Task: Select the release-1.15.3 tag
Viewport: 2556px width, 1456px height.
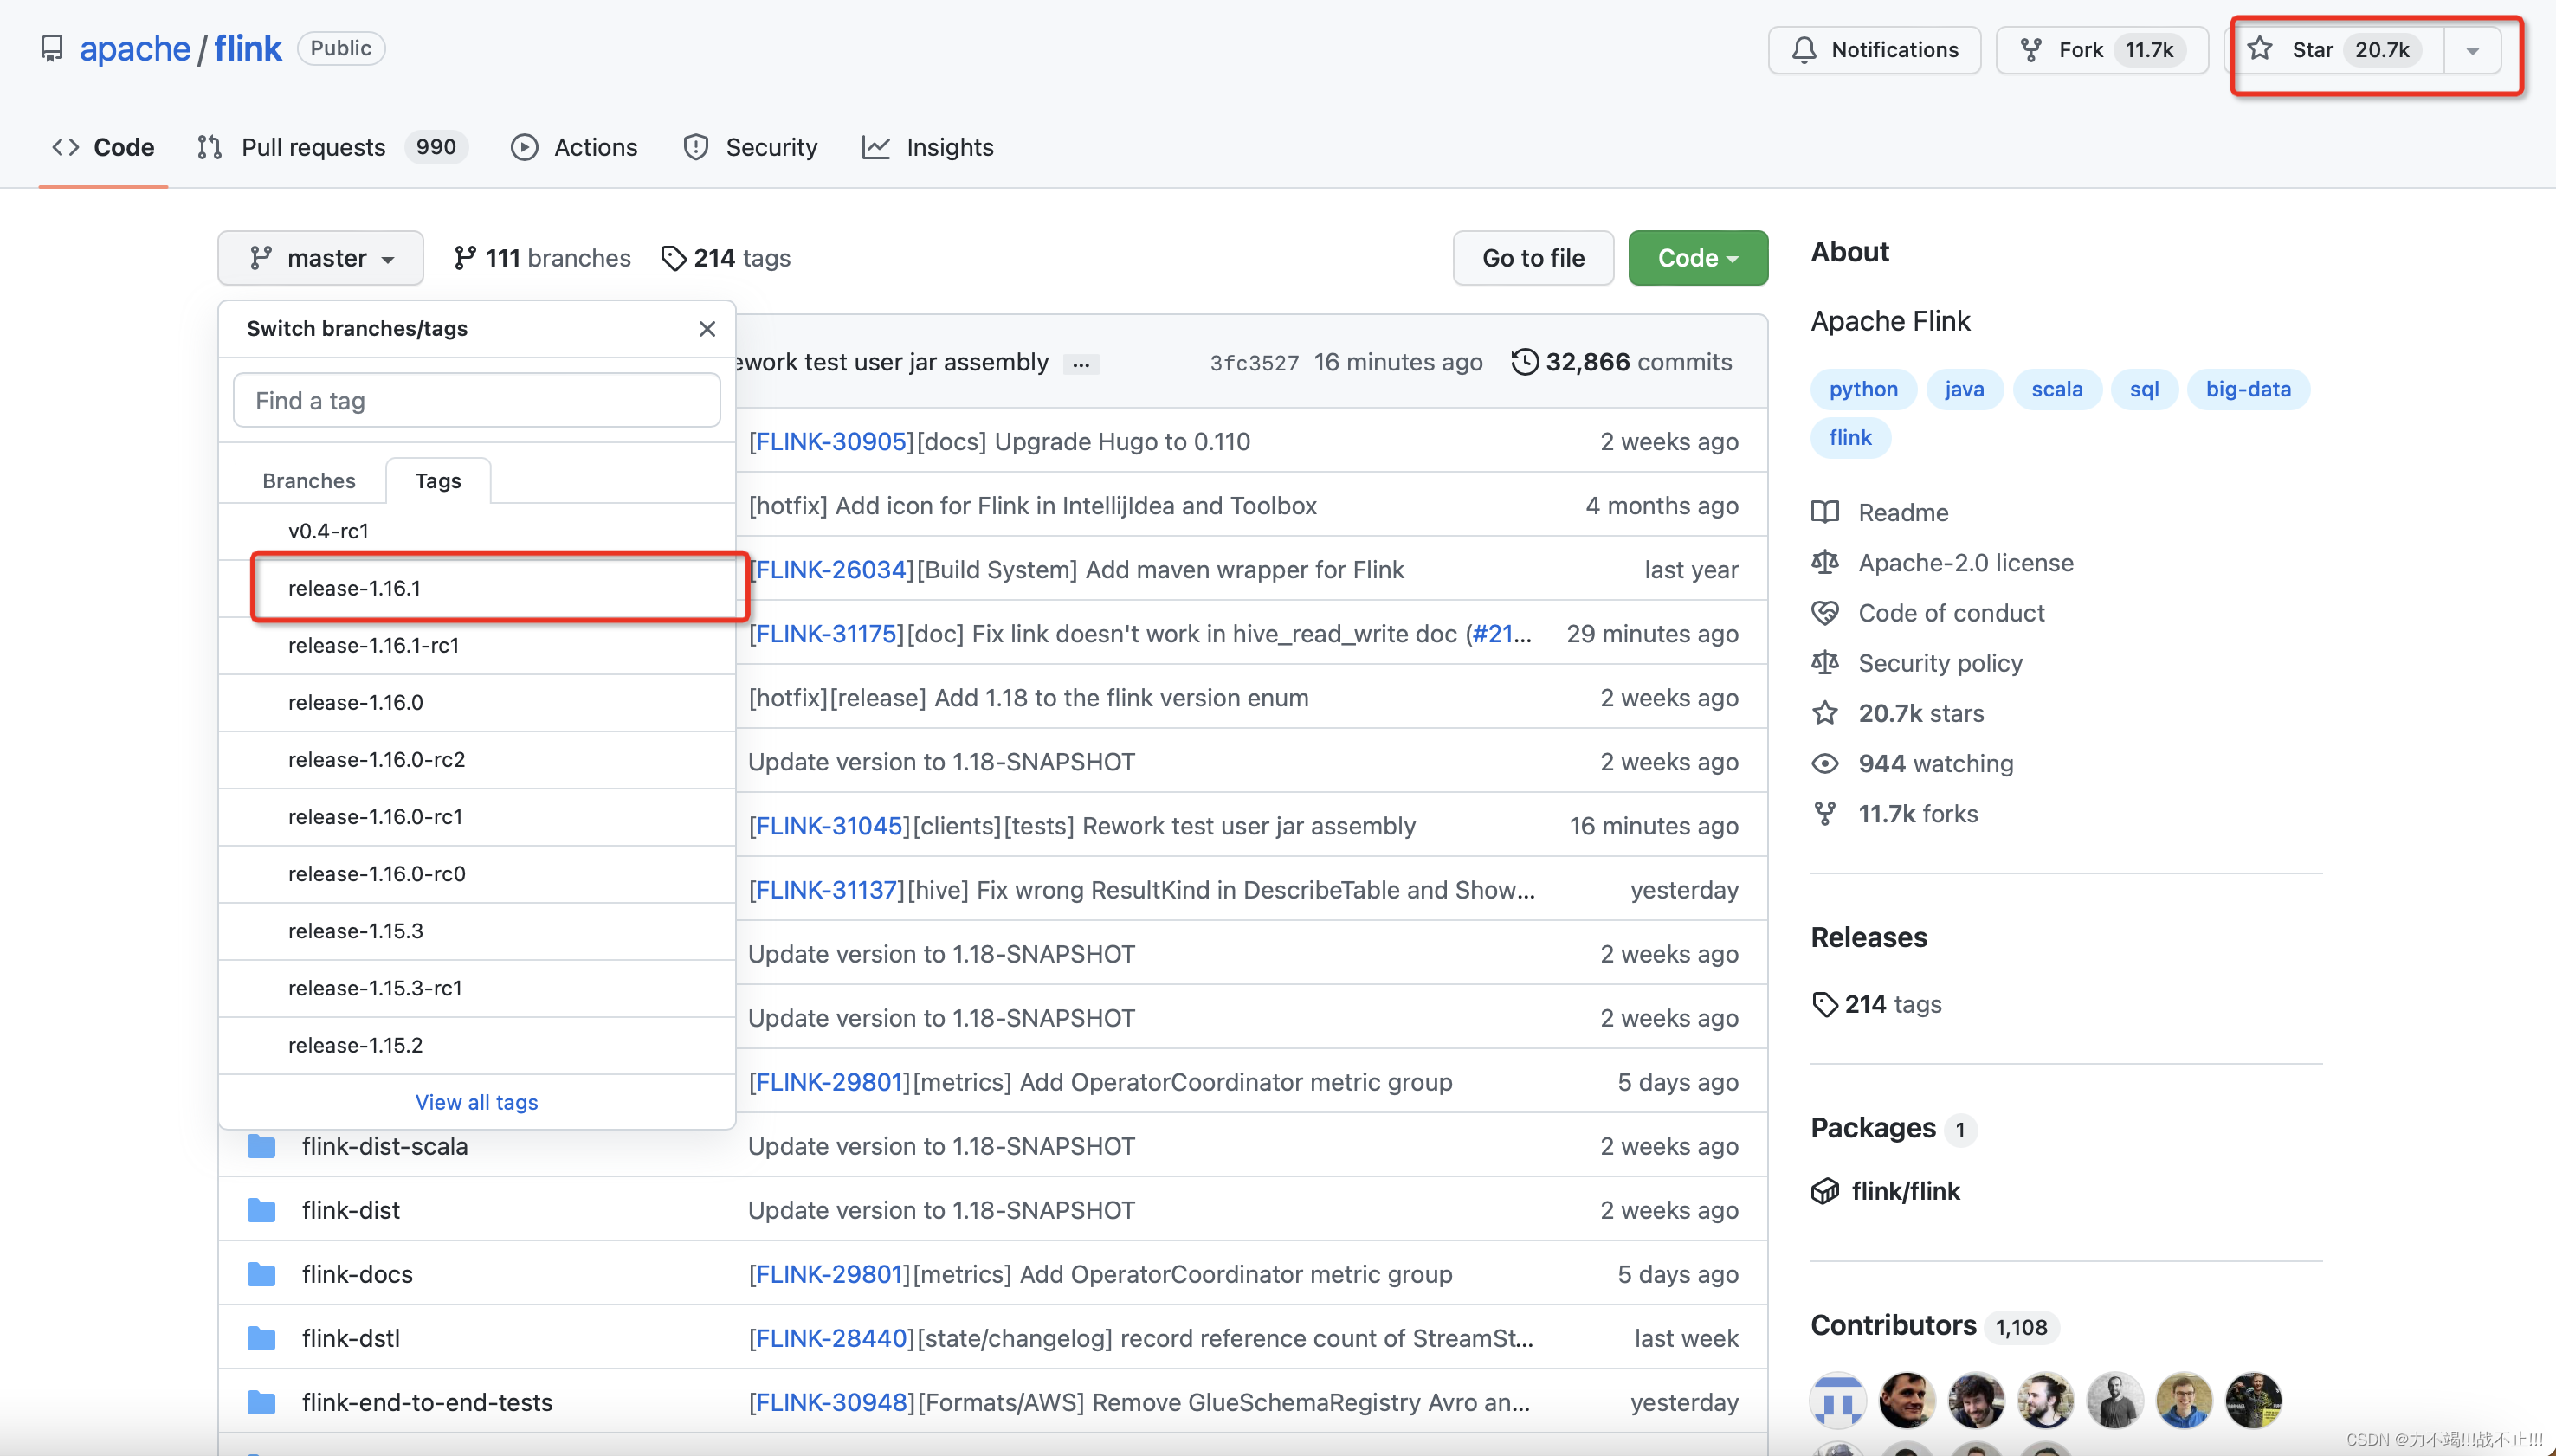Action: [477, 930]
